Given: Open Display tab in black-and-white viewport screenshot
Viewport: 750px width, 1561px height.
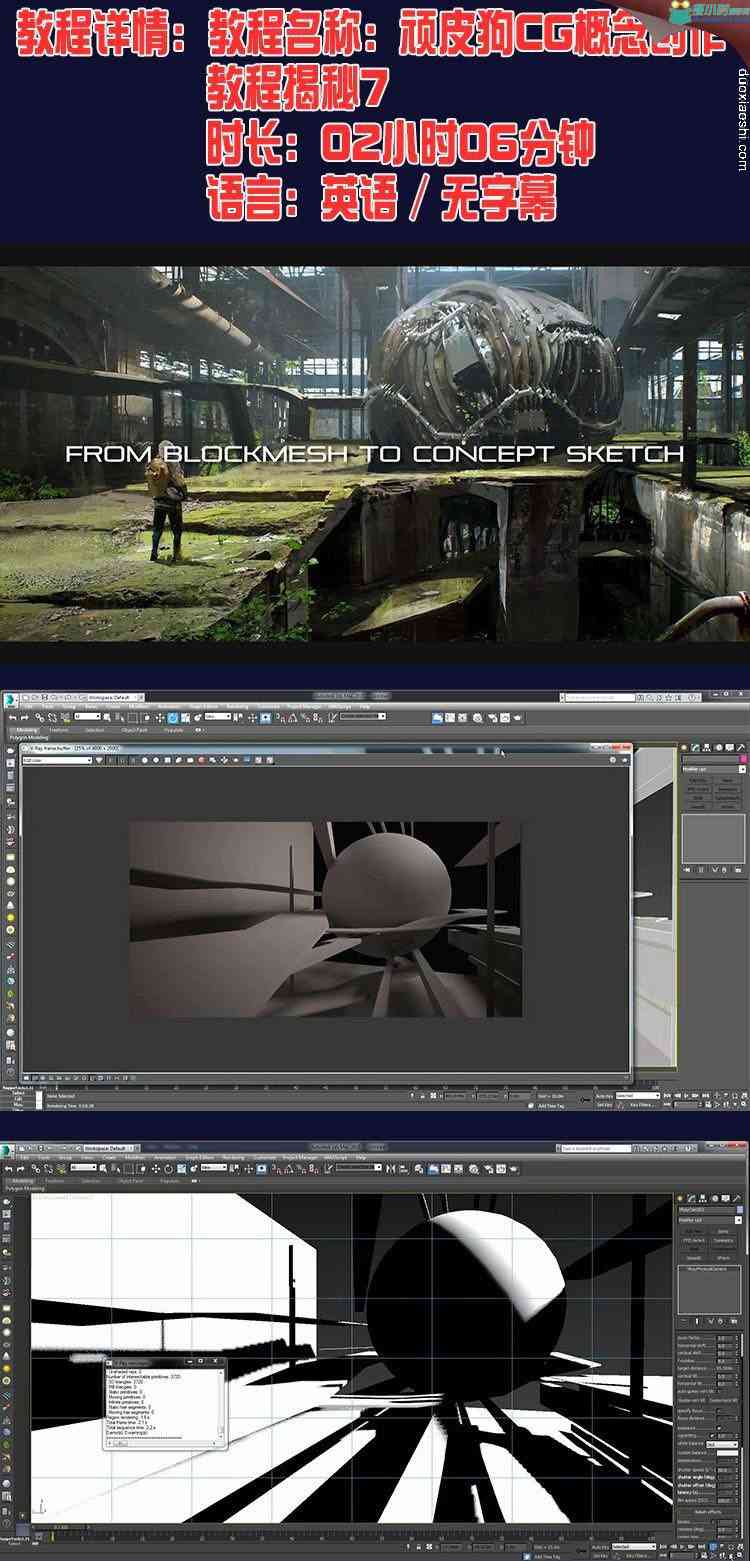Looking at the screenshot, I should coord(726,1198).
